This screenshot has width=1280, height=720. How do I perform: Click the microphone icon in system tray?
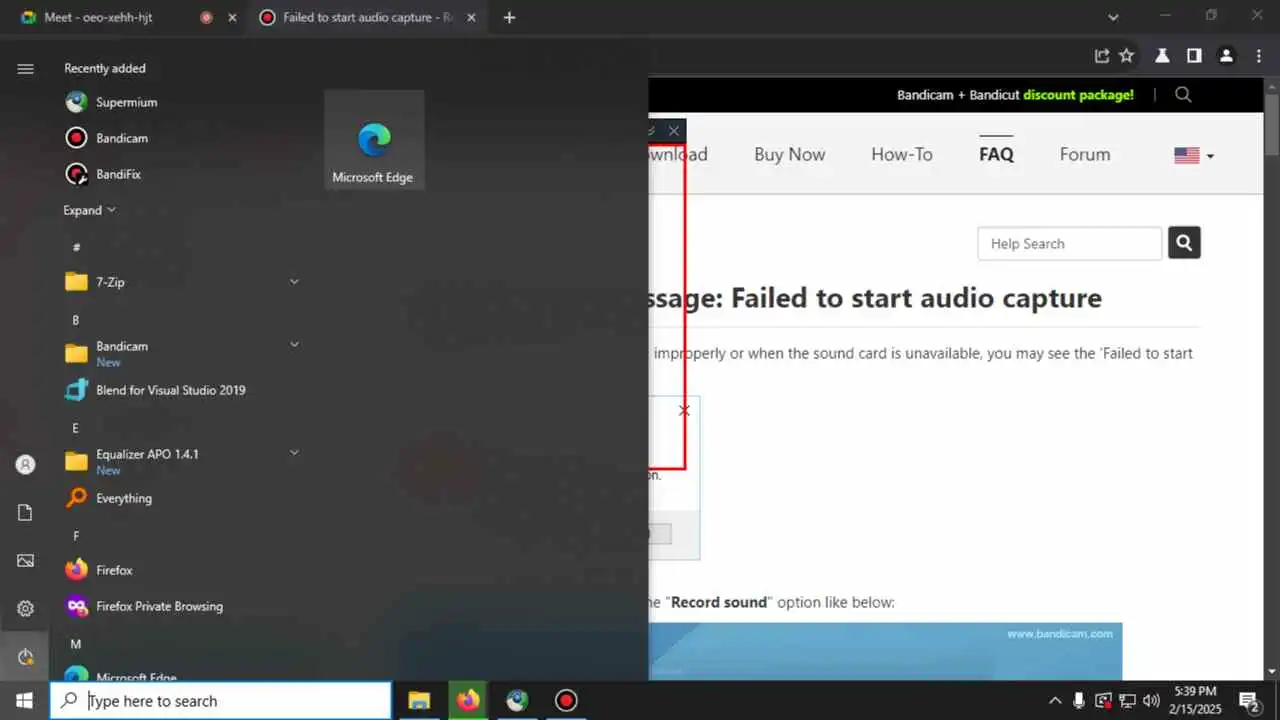tap(1079, 700)
